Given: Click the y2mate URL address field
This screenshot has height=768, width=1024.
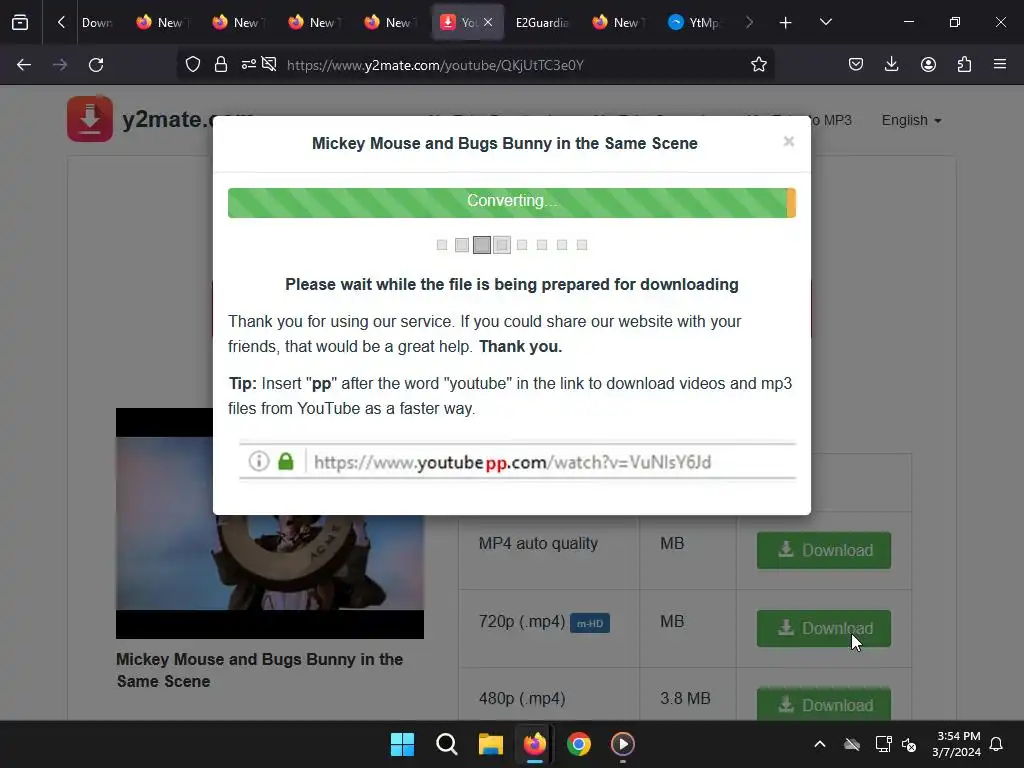Looking at the screenshot, I should coord(435,65).
